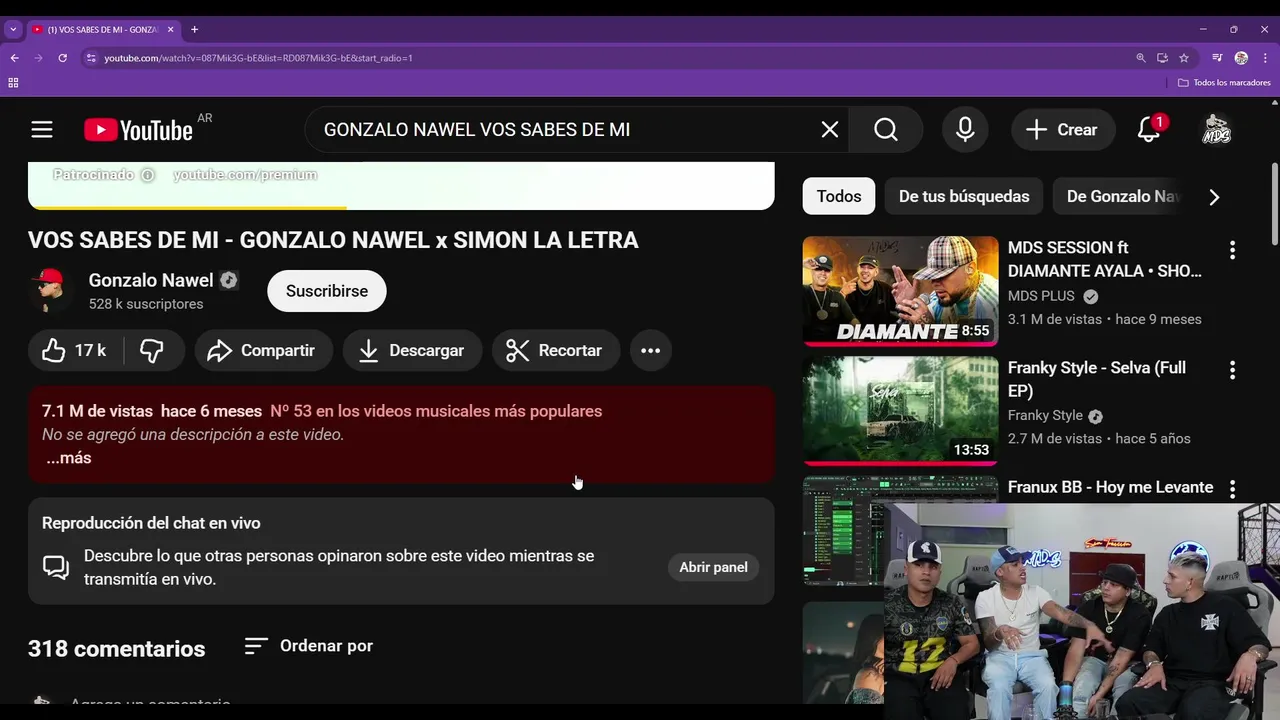
Task: Click the Recortar clip button
Action: click(x=555, y=350)
